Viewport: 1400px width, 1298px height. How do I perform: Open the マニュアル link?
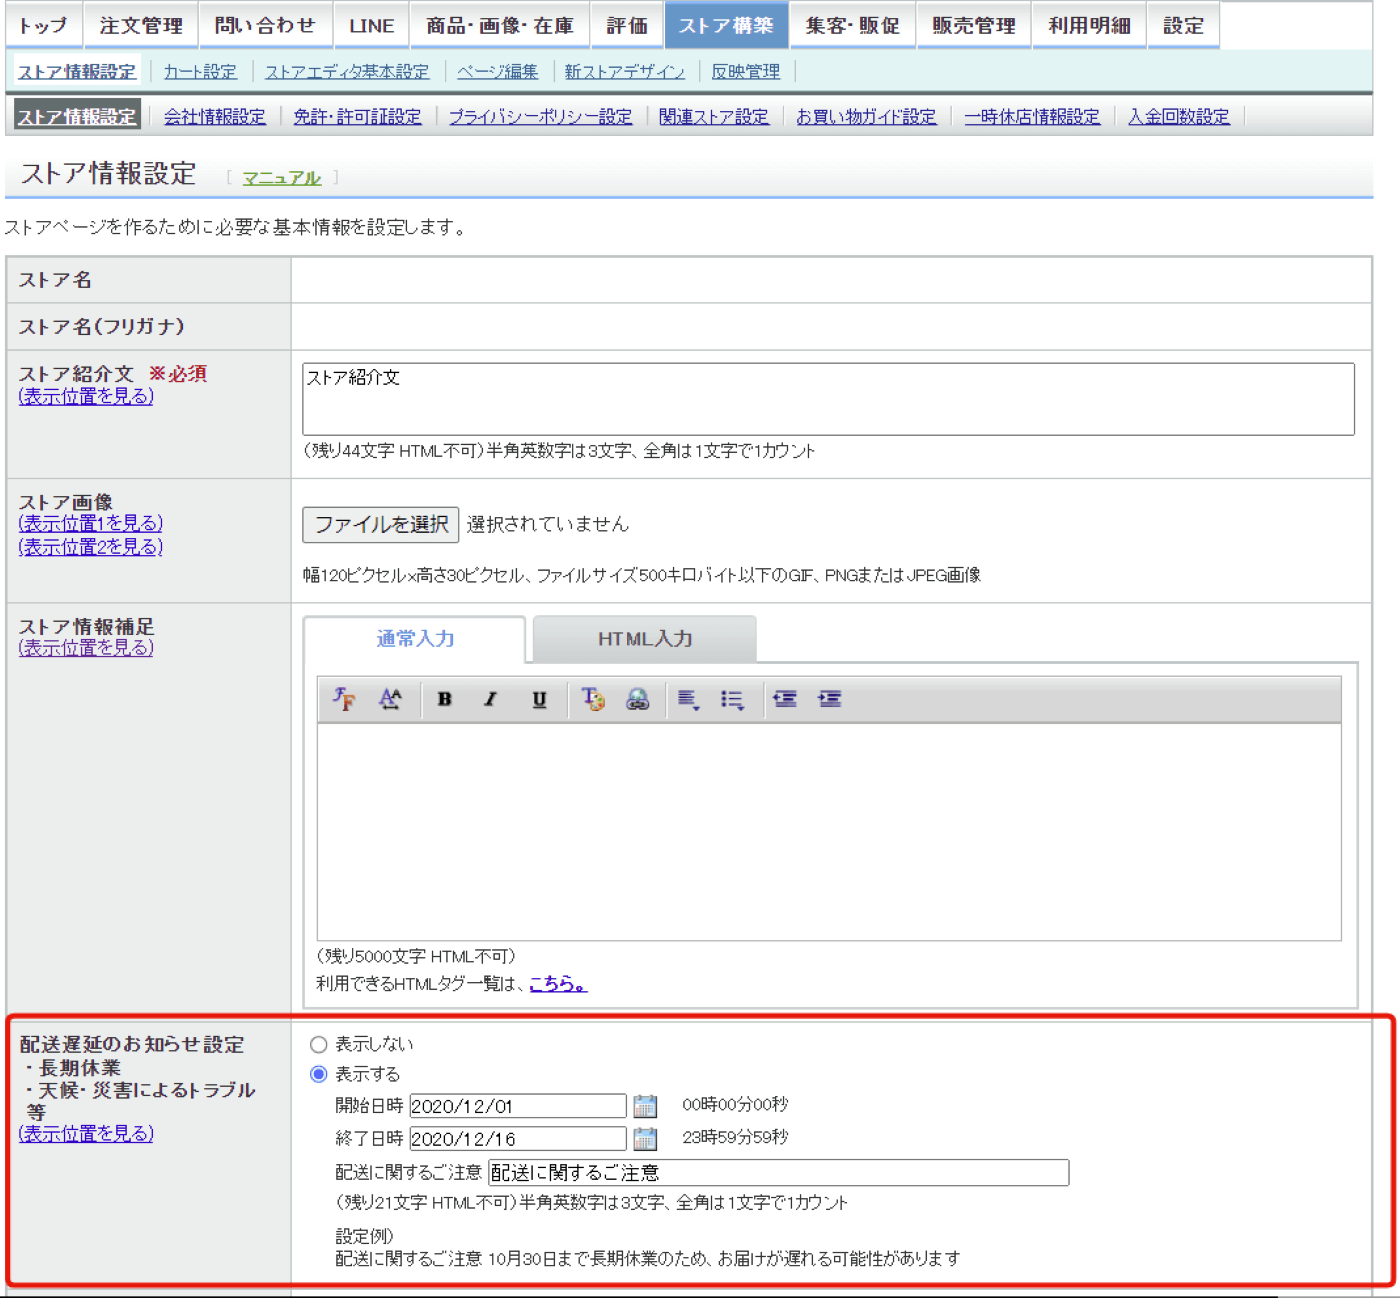tap(281, 178)
